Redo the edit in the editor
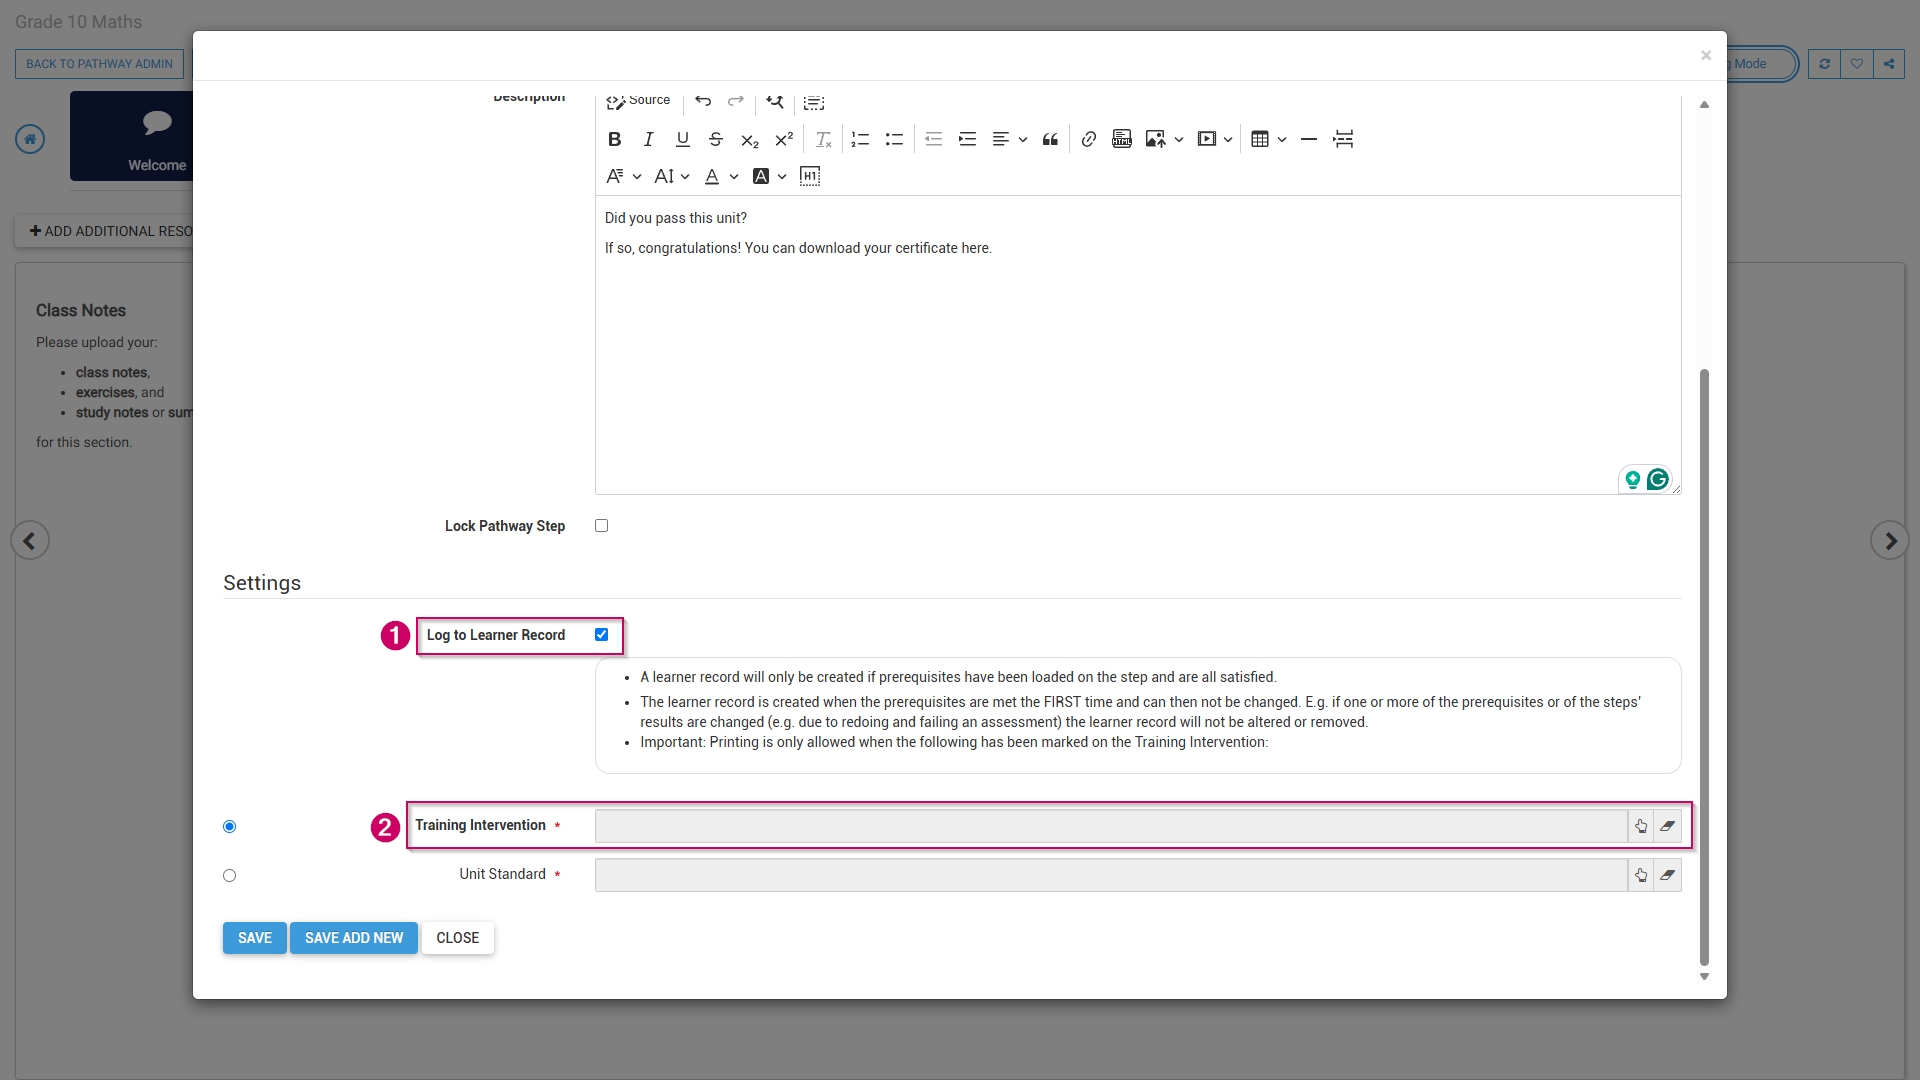The image size is (1920, 1080). (736, 101)
